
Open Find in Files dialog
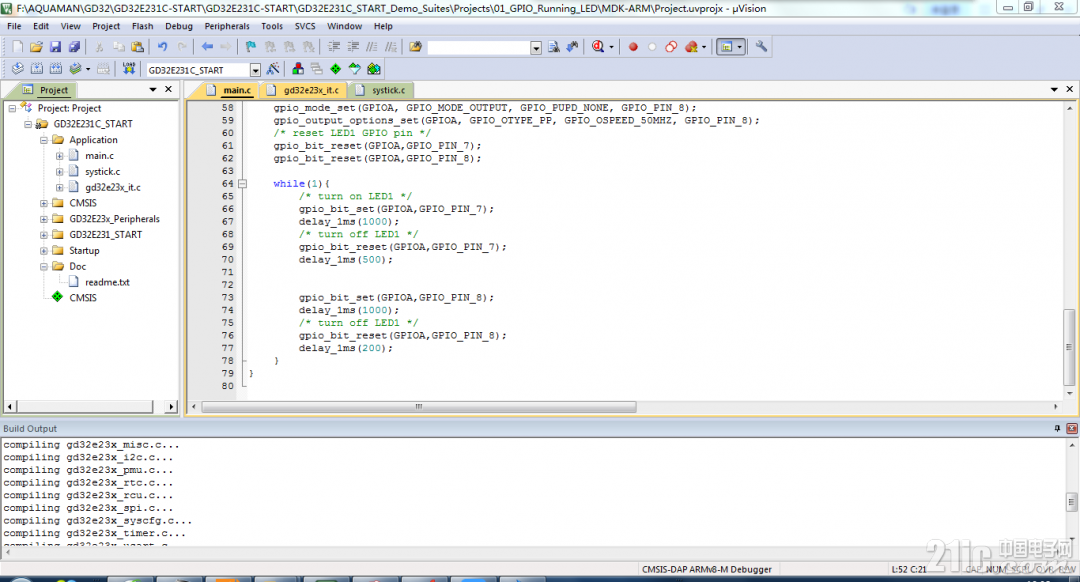[415, 47]
